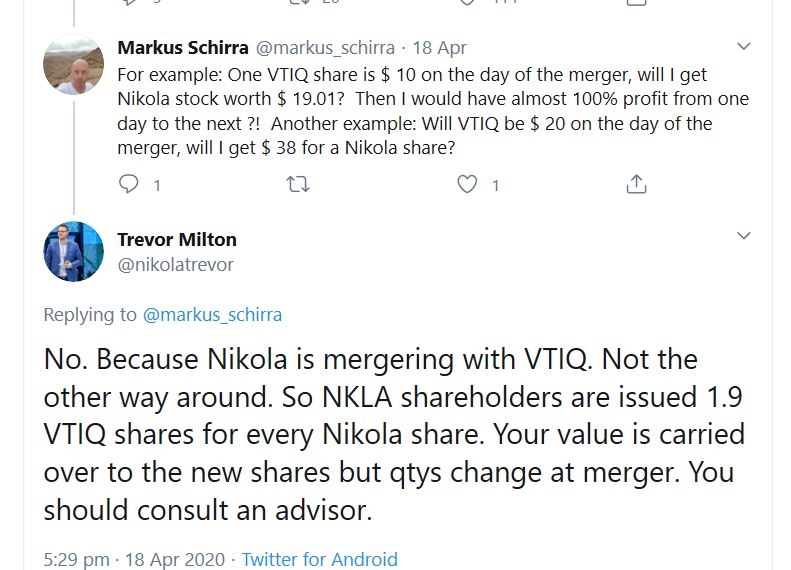The width and height of the screenshot is (791, 570).
Task: Share Markus Schirra's tweet
Action: tap(636, 184)
